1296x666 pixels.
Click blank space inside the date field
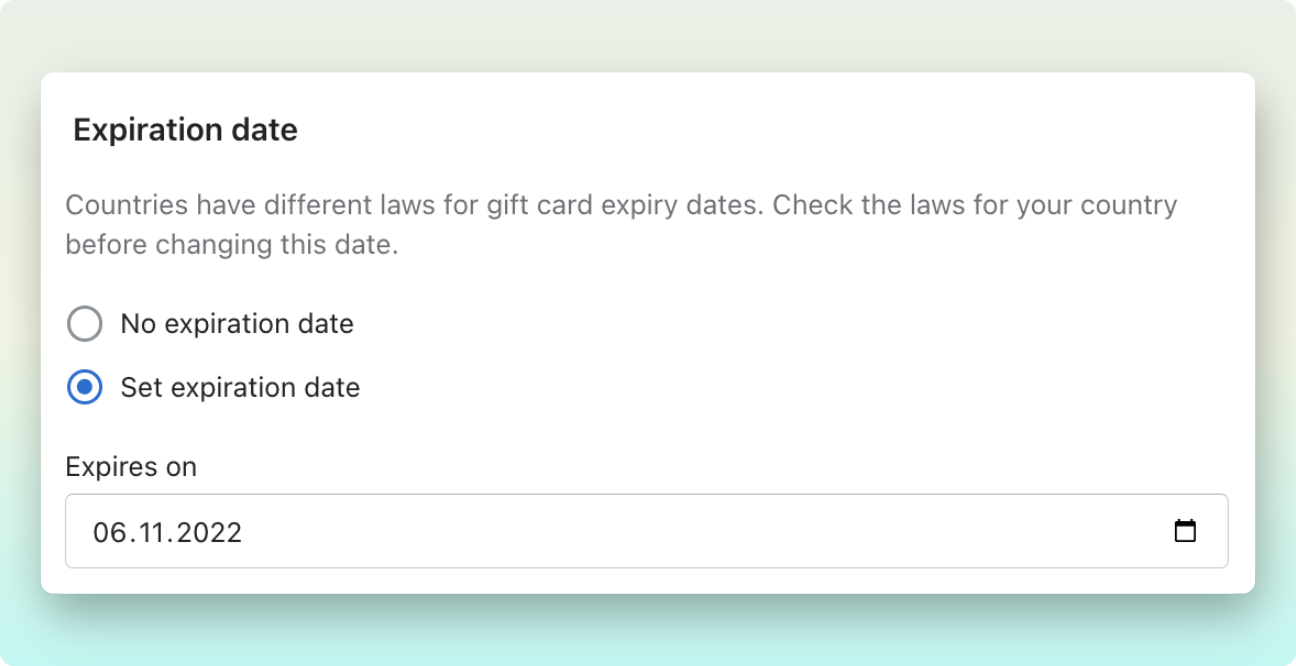click(x=700, y=531)
